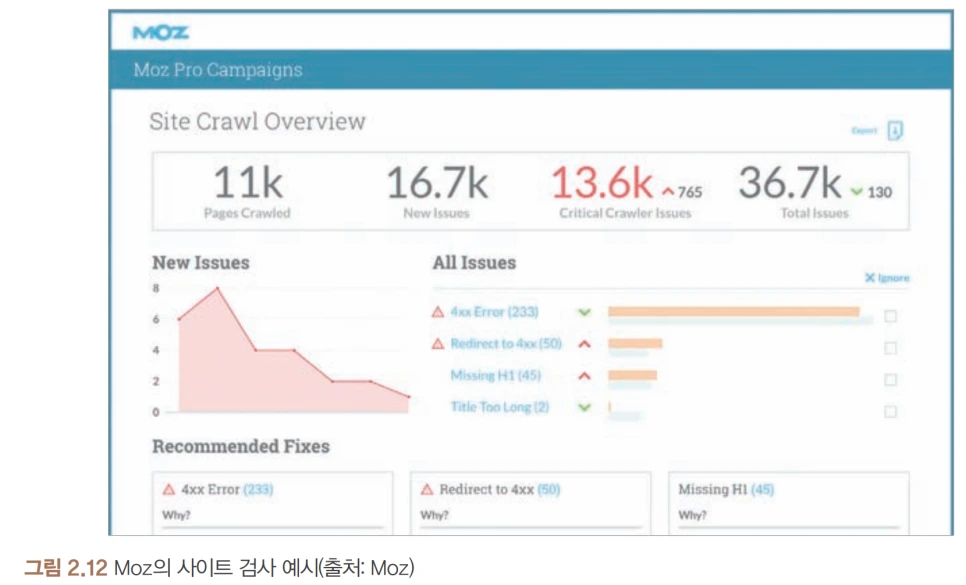Click the Recommended Fixes heading
Viewport: 966px width, 585px height.
(241, 446)
